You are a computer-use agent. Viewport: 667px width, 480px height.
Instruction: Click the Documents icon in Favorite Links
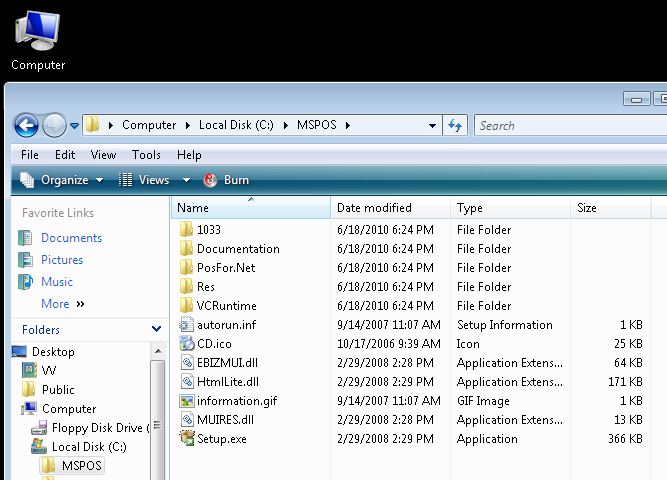point(25,238)
